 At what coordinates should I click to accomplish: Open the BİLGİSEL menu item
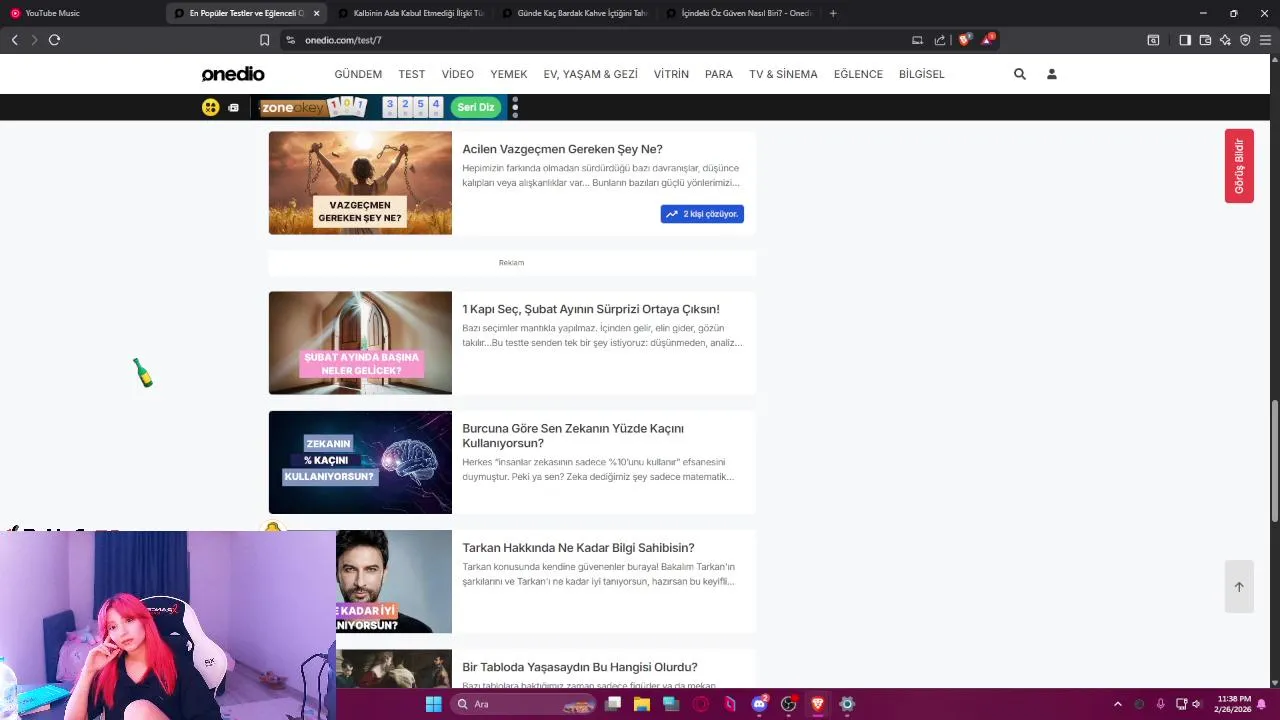[922, 74]
